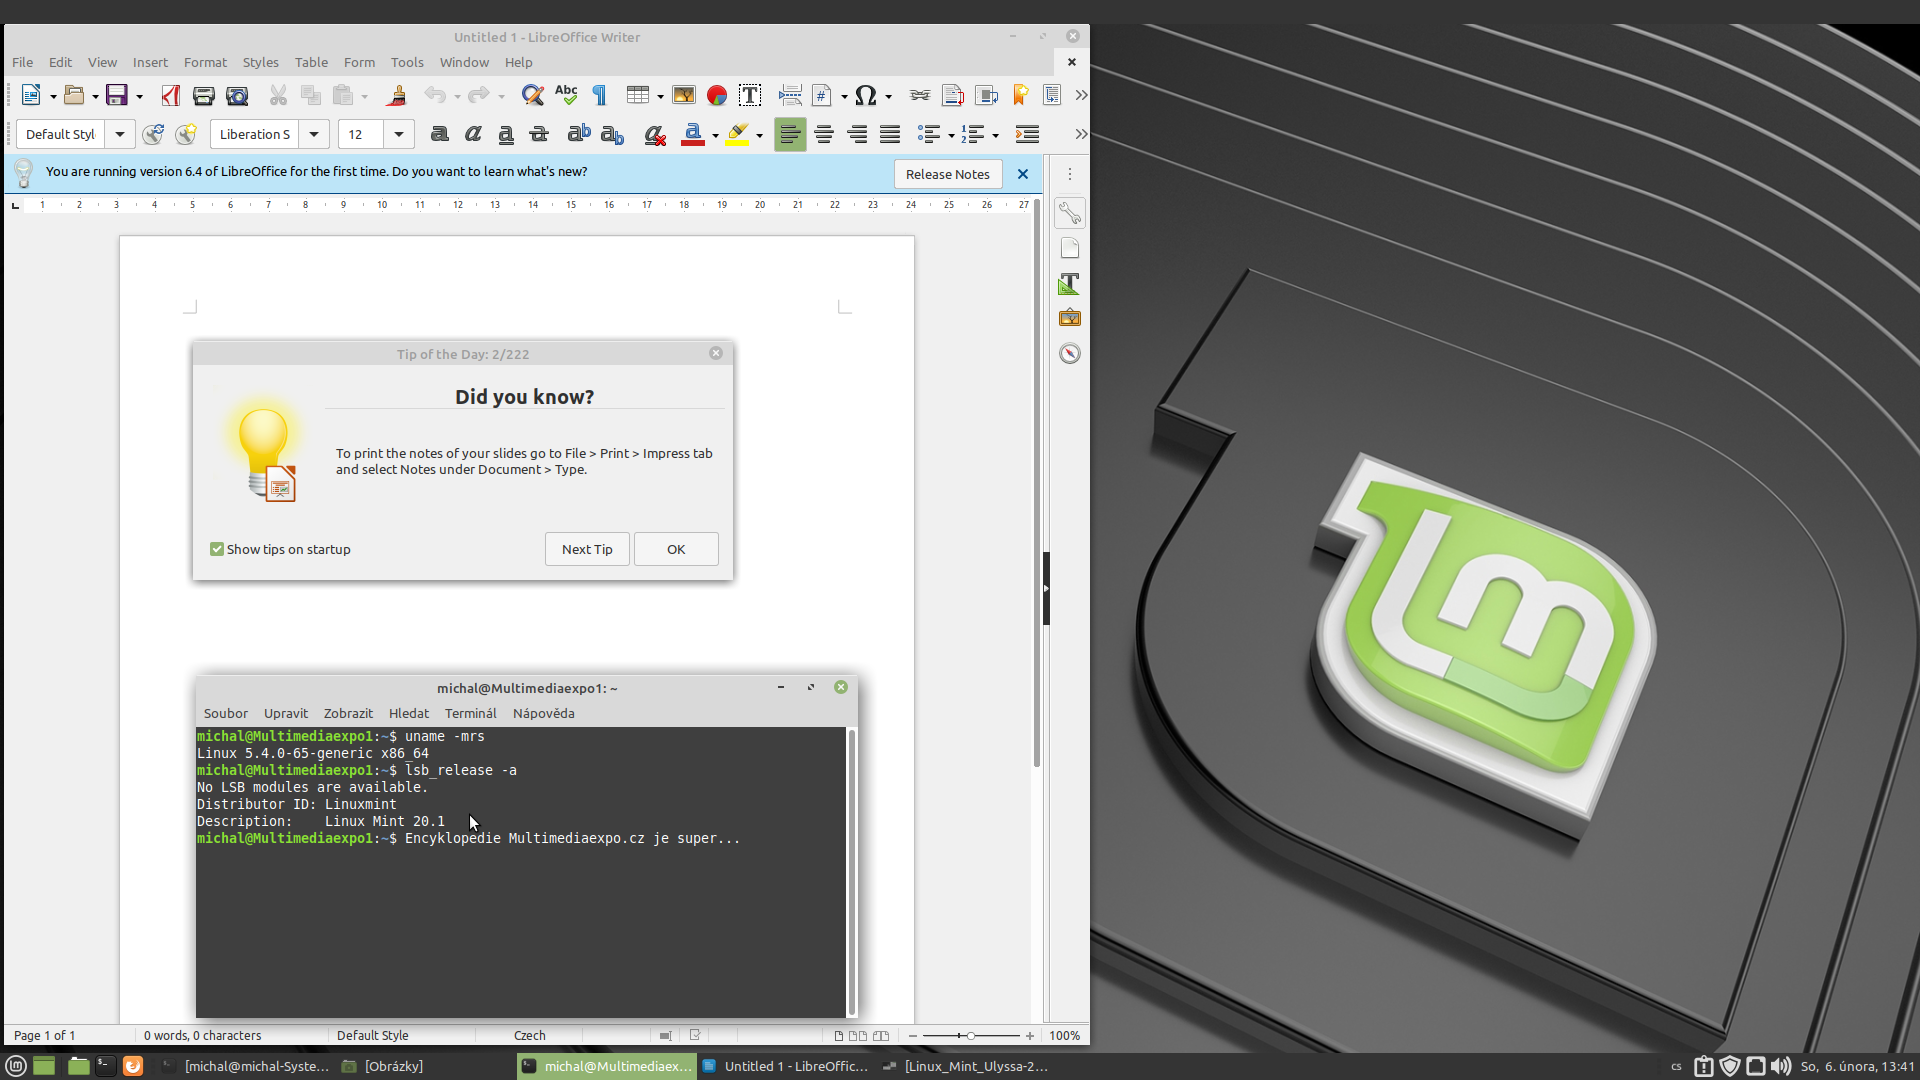Viewport: 1920px width, 1080px height.
Task: Expand the font name dropdown
Action: [x=314, y=134]
